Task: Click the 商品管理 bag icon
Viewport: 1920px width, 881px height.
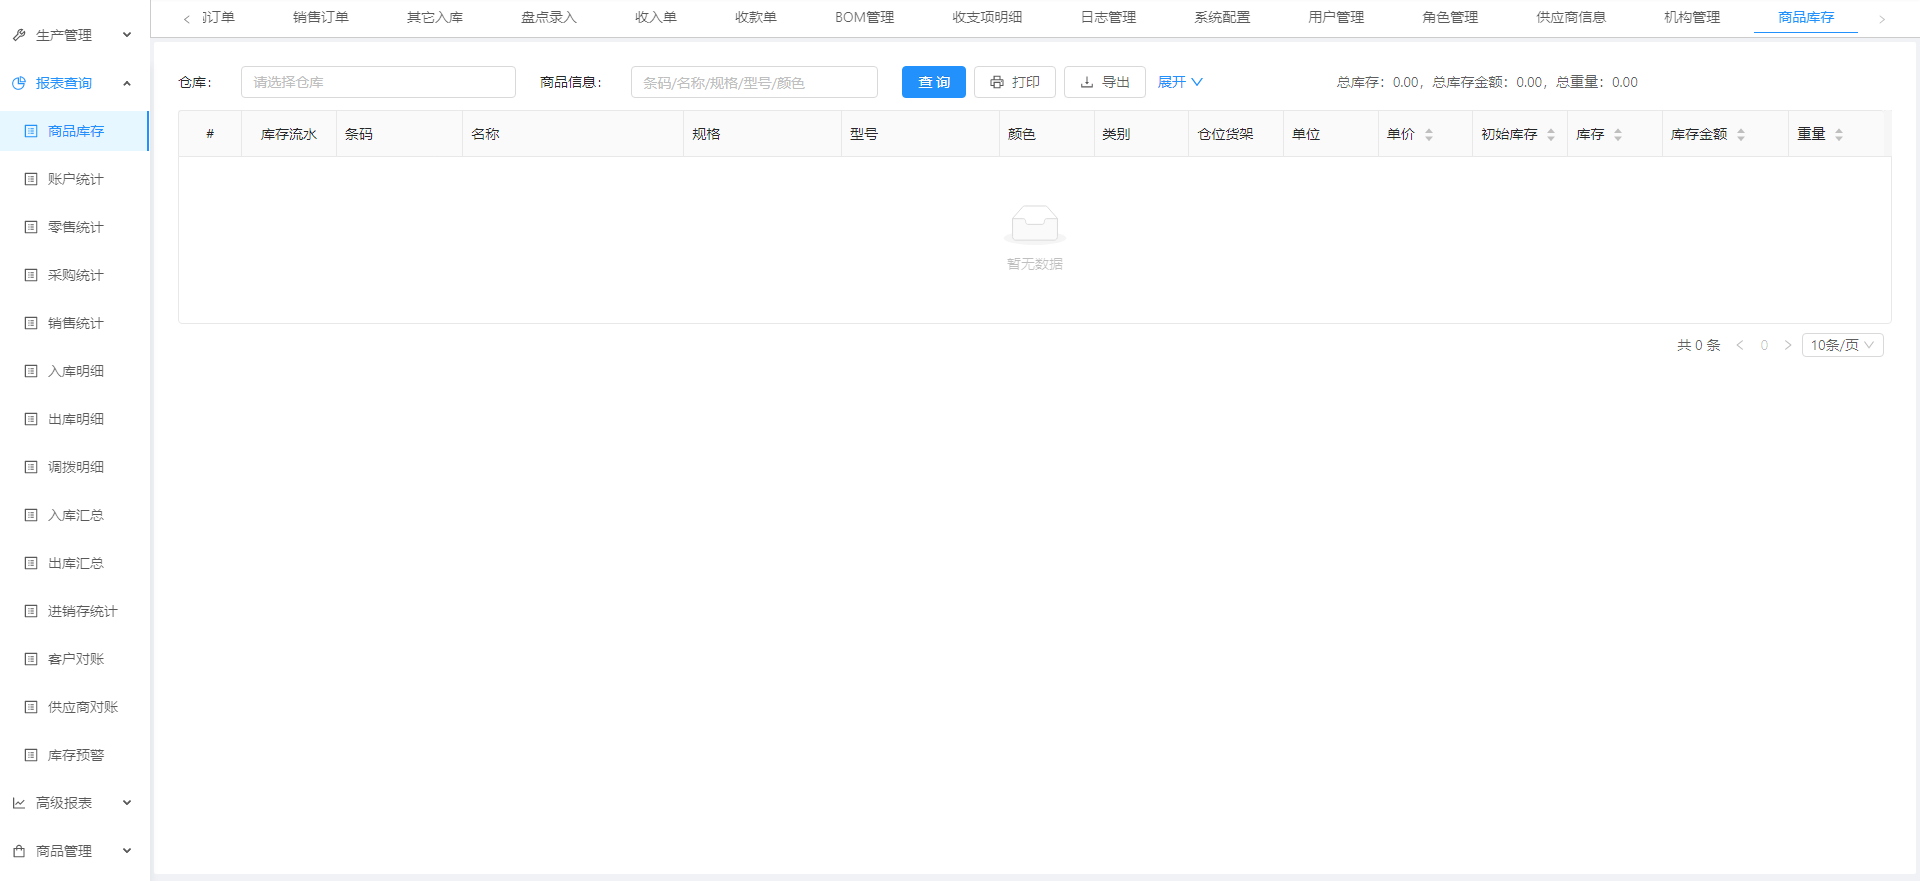Action: pos(19,851)
